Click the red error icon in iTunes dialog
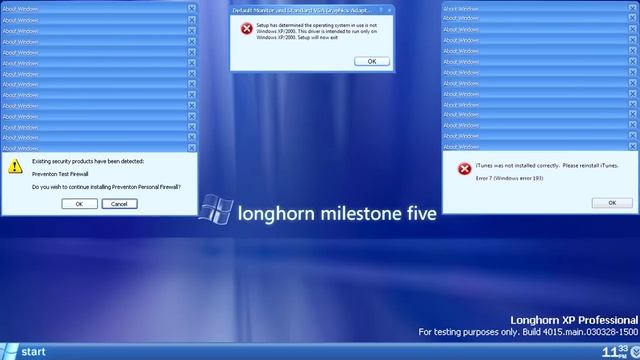640x360 pixels. pos(464,169)
